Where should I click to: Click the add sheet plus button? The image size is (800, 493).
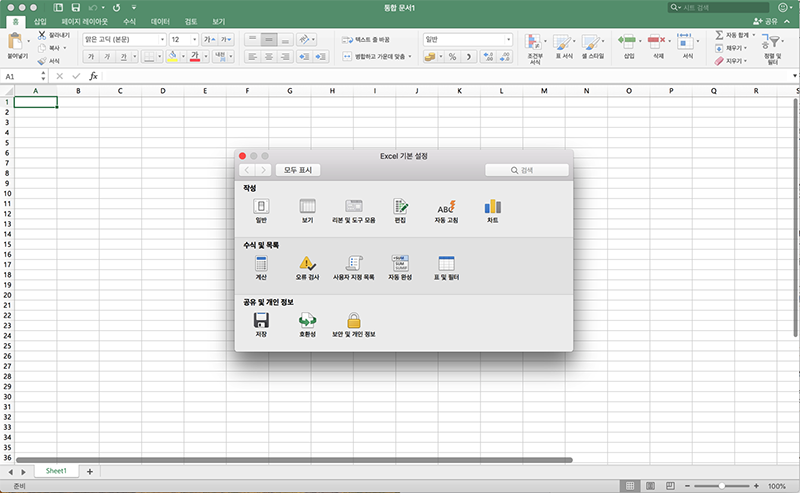pyautogui.click(x=90, y=472)
